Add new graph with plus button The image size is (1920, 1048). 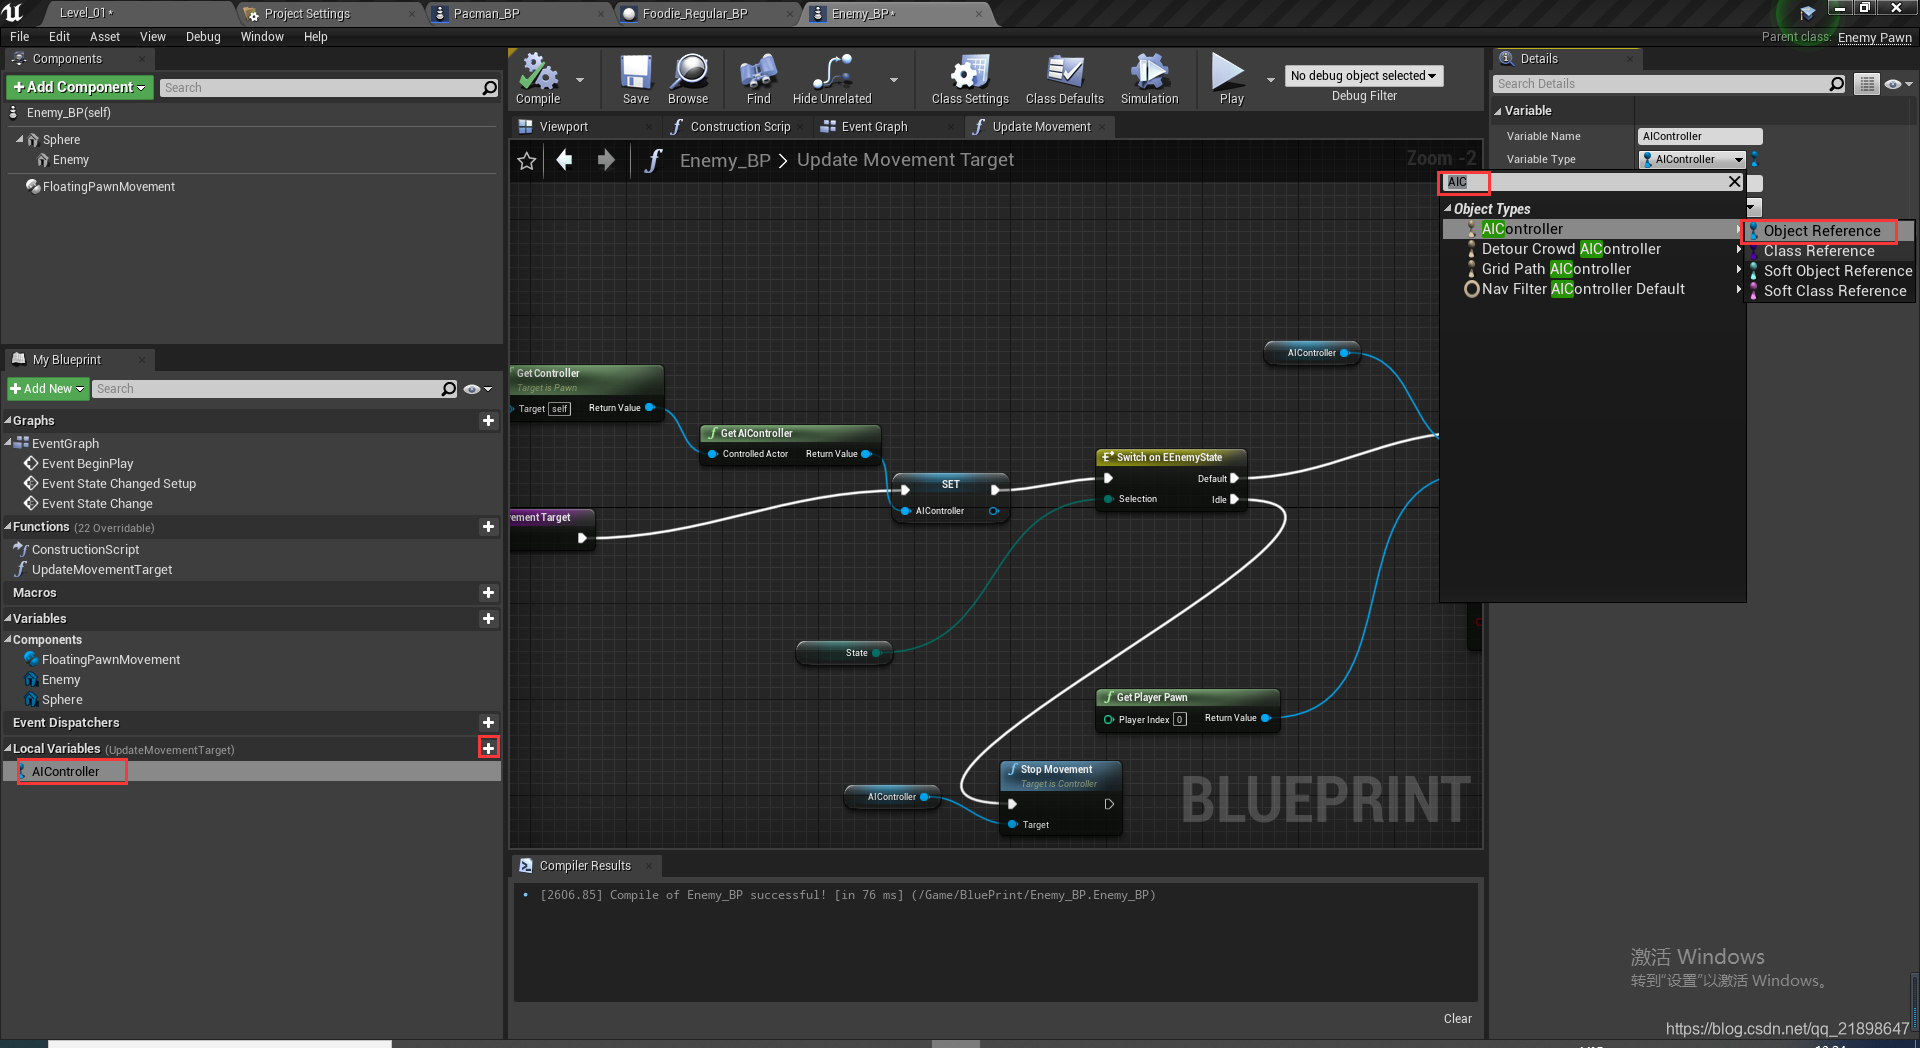pyautogui.click(x=488, y=421)
